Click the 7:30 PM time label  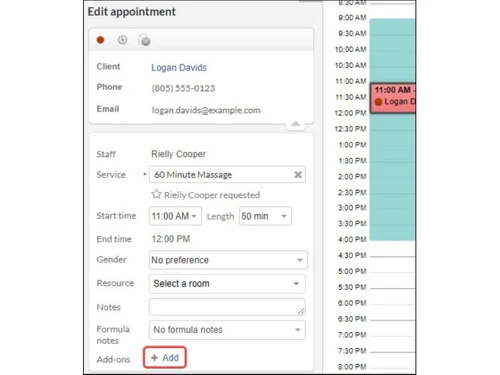(352, 351)
